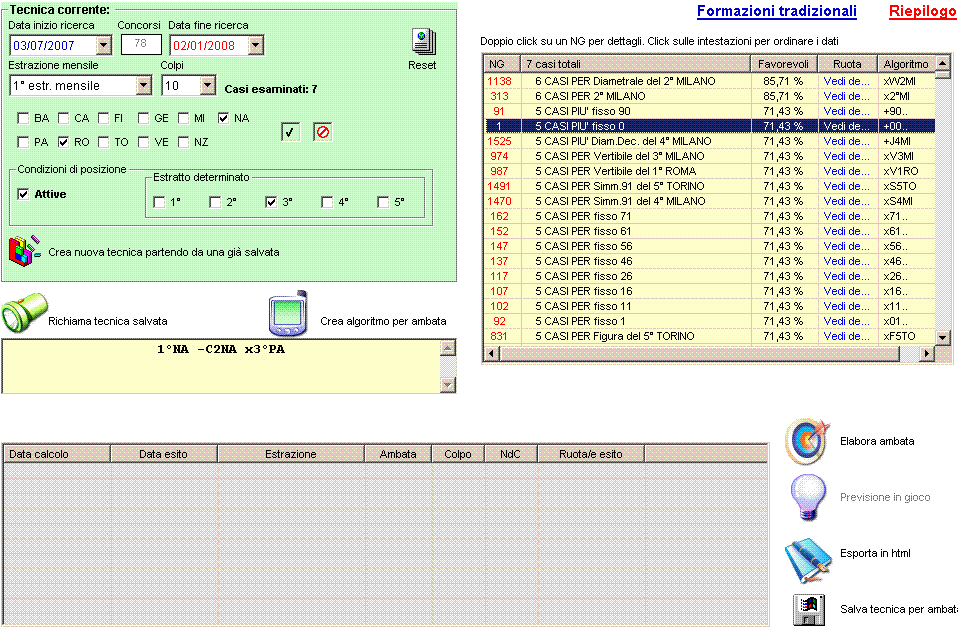The width and height of the screenshot is (958, 636).
Task: Sort results by Ruota column header
Action: 847,64
